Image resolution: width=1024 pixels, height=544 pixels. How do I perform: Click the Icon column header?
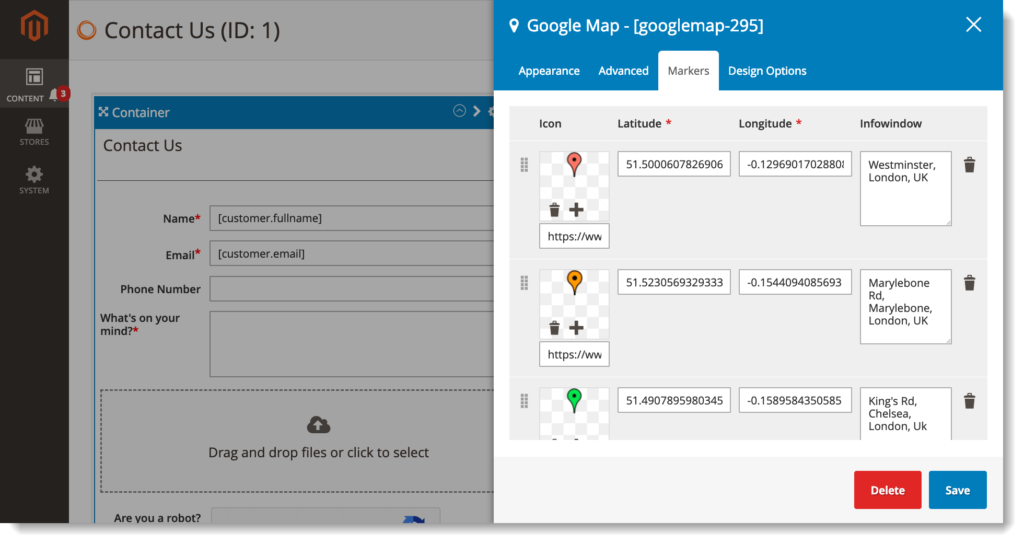(x=550, y=123)
